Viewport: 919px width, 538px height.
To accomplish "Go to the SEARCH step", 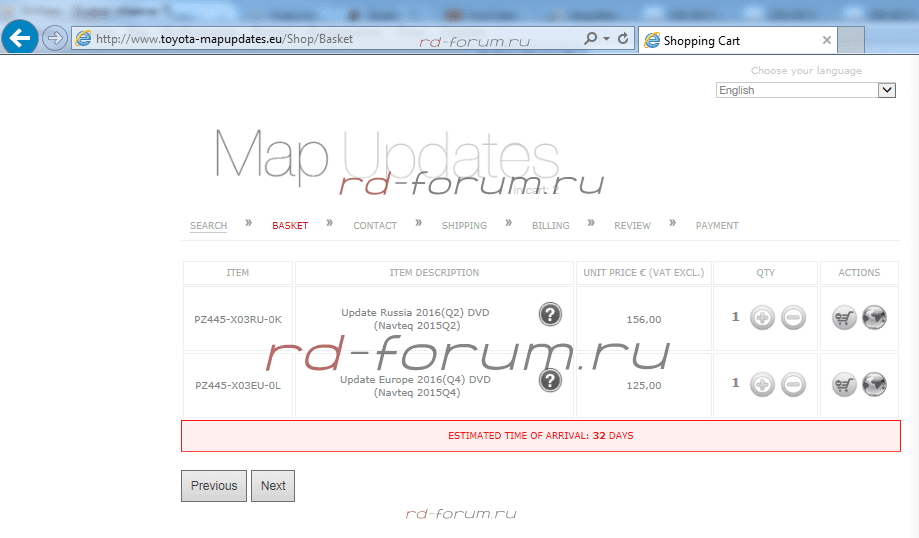I will tap(208, 226).
